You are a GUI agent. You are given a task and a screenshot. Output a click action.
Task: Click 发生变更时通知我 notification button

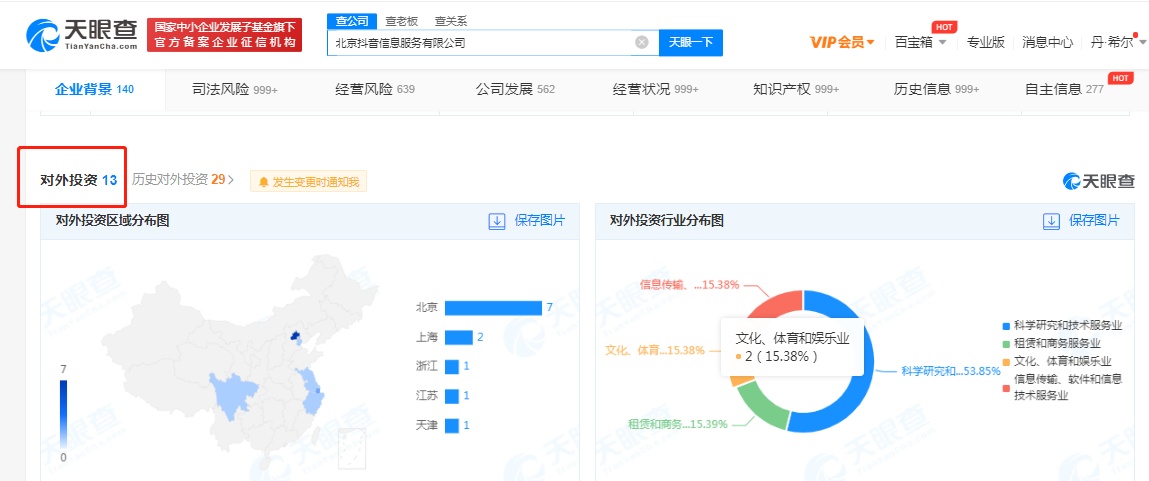309,182
